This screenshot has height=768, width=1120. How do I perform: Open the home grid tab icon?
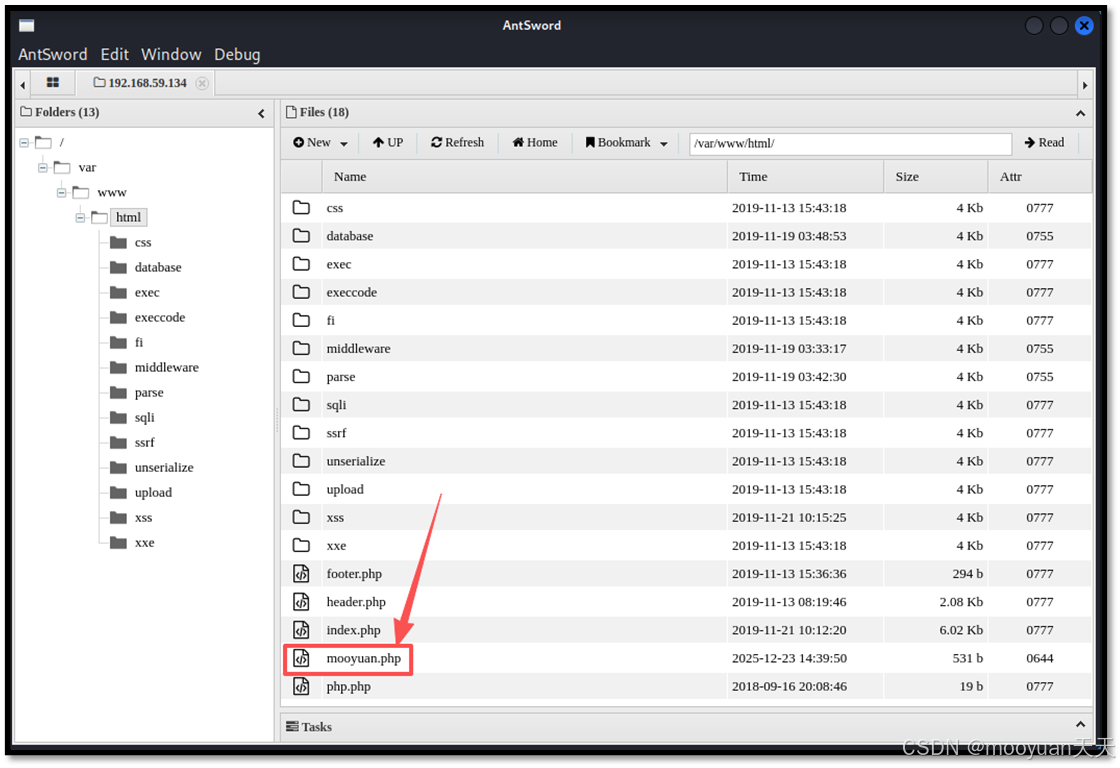pos(52,83)
